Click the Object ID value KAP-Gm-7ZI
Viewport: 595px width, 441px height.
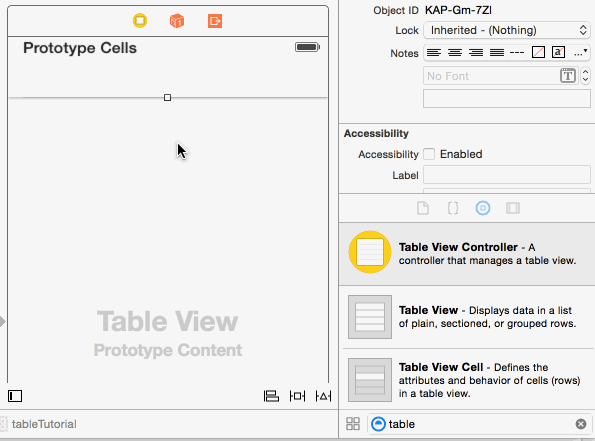(458, 10)
